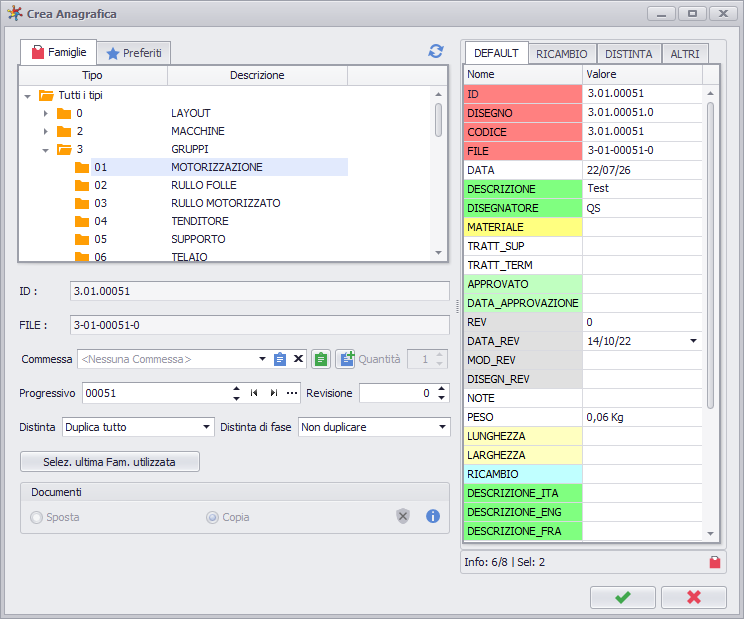The width and height of the screenshot is (744, 619).
Task: Click the PESO value 0,06 Kg
Action: click(x=642, y=417)
